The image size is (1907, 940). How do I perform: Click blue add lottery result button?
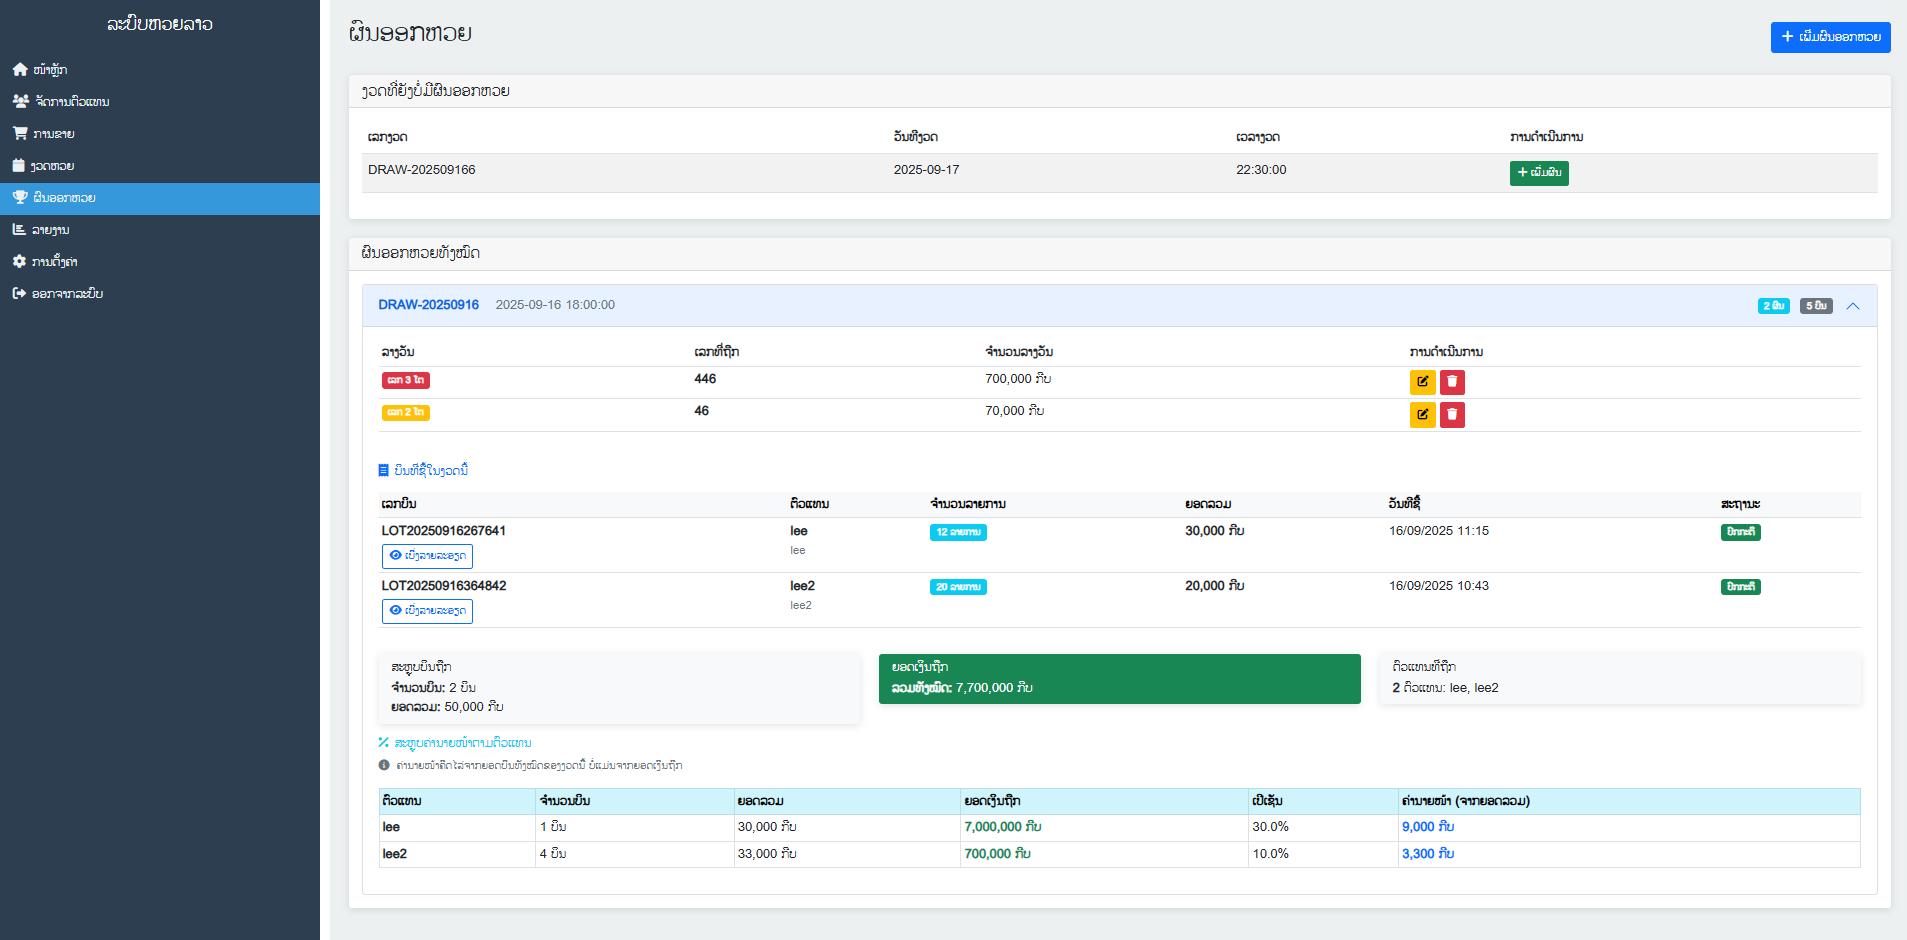[x=1830, y=37]
